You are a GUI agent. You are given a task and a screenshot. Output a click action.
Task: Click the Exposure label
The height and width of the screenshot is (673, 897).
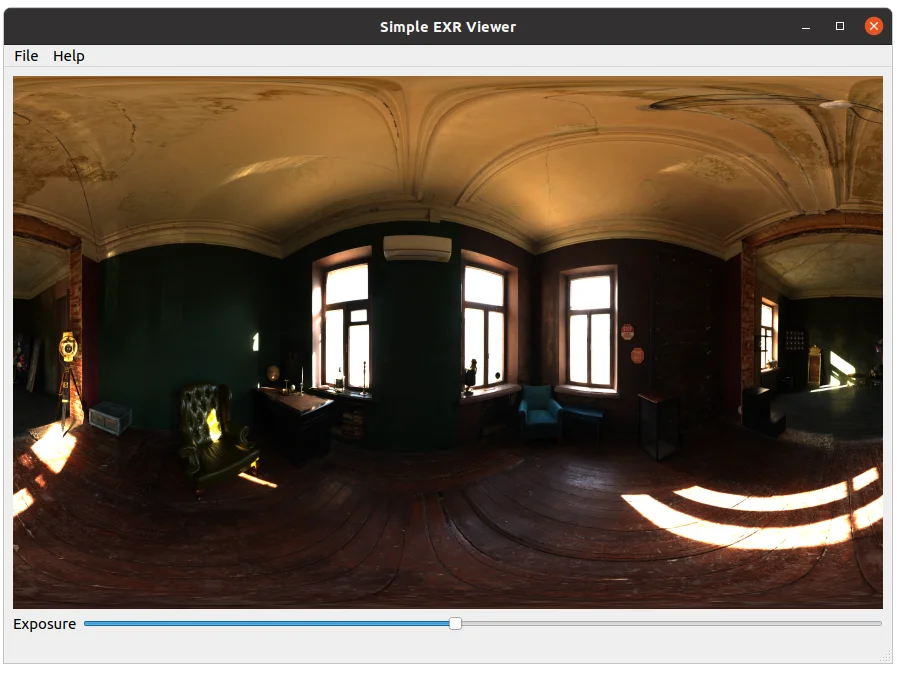44,624
